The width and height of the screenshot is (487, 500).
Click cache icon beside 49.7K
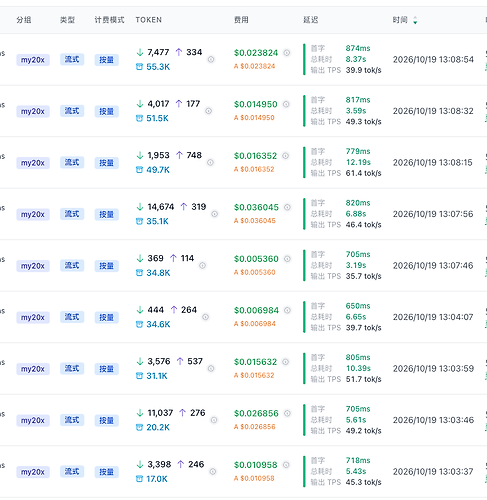(139, 170)
